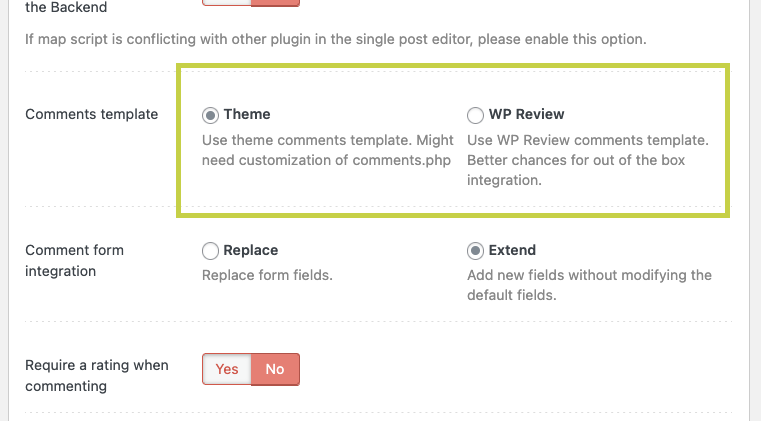Image resolution: width=761 pixels, height=421 pixels.
Task: Click the bold "Theme" option label
Action: tap(247, 114)
